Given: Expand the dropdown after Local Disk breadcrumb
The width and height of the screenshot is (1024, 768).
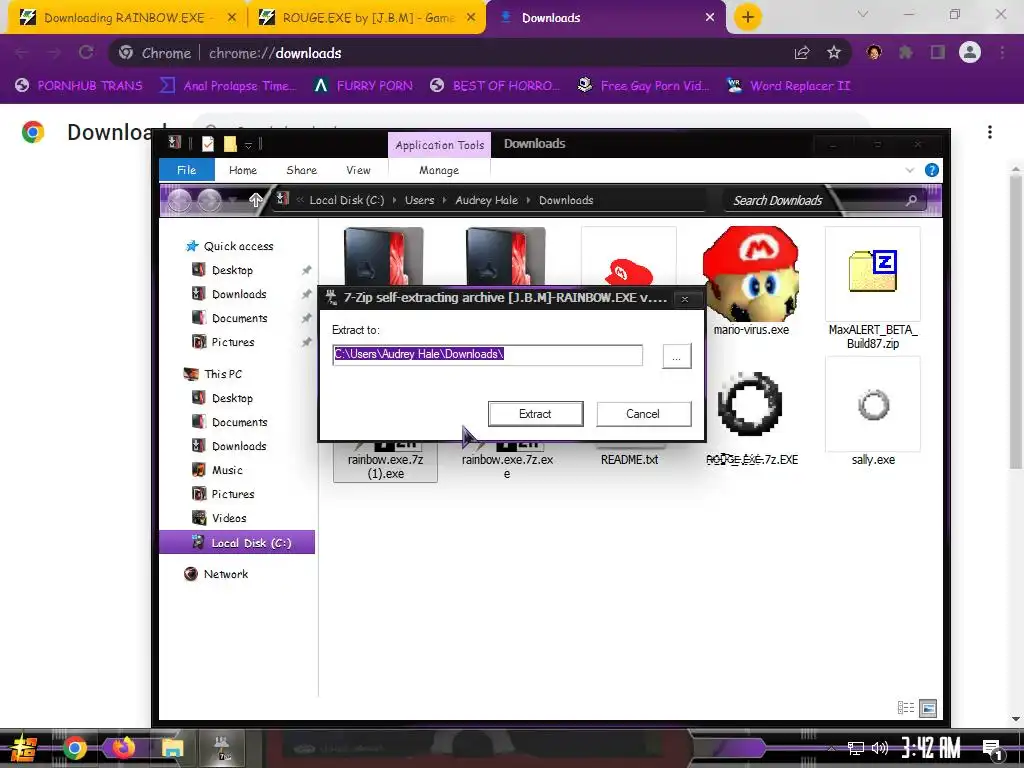Looking at the screenshot, I should (x=394, y=200).
